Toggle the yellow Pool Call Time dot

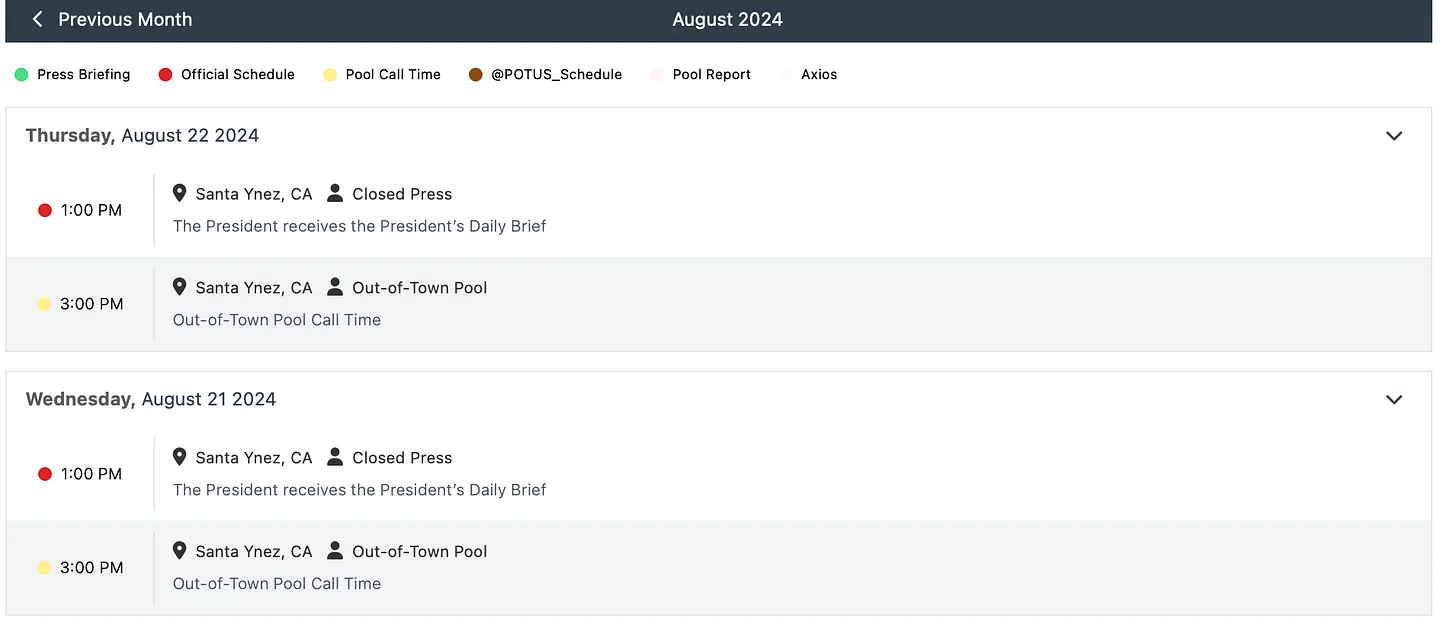pyautogui.click(x=330, y=74)
